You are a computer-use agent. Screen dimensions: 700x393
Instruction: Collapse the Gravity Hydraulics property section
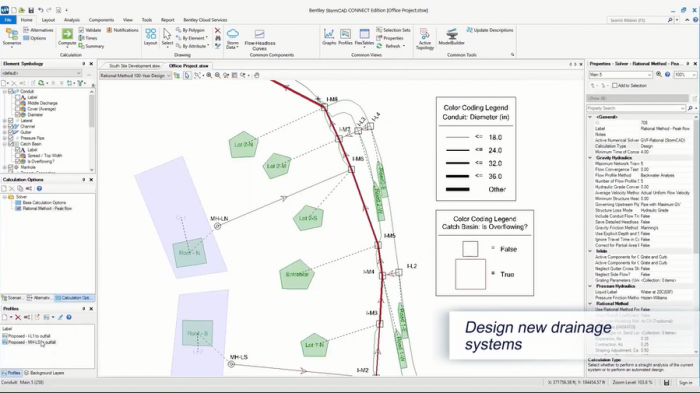[x=591, y=158]
